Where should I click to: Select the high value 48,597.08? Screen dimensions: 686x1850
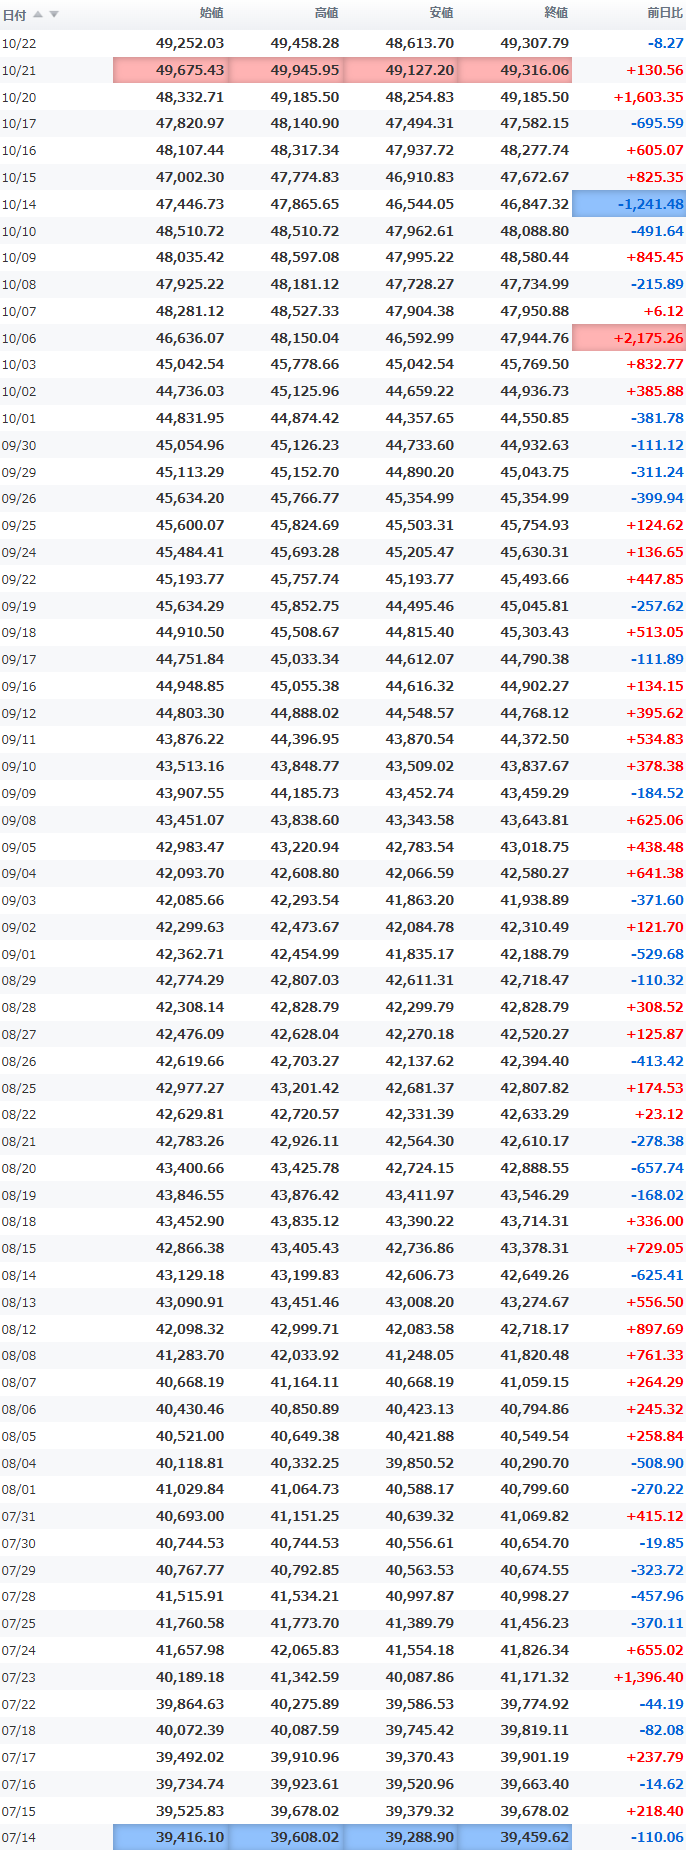tap(305, 257)
